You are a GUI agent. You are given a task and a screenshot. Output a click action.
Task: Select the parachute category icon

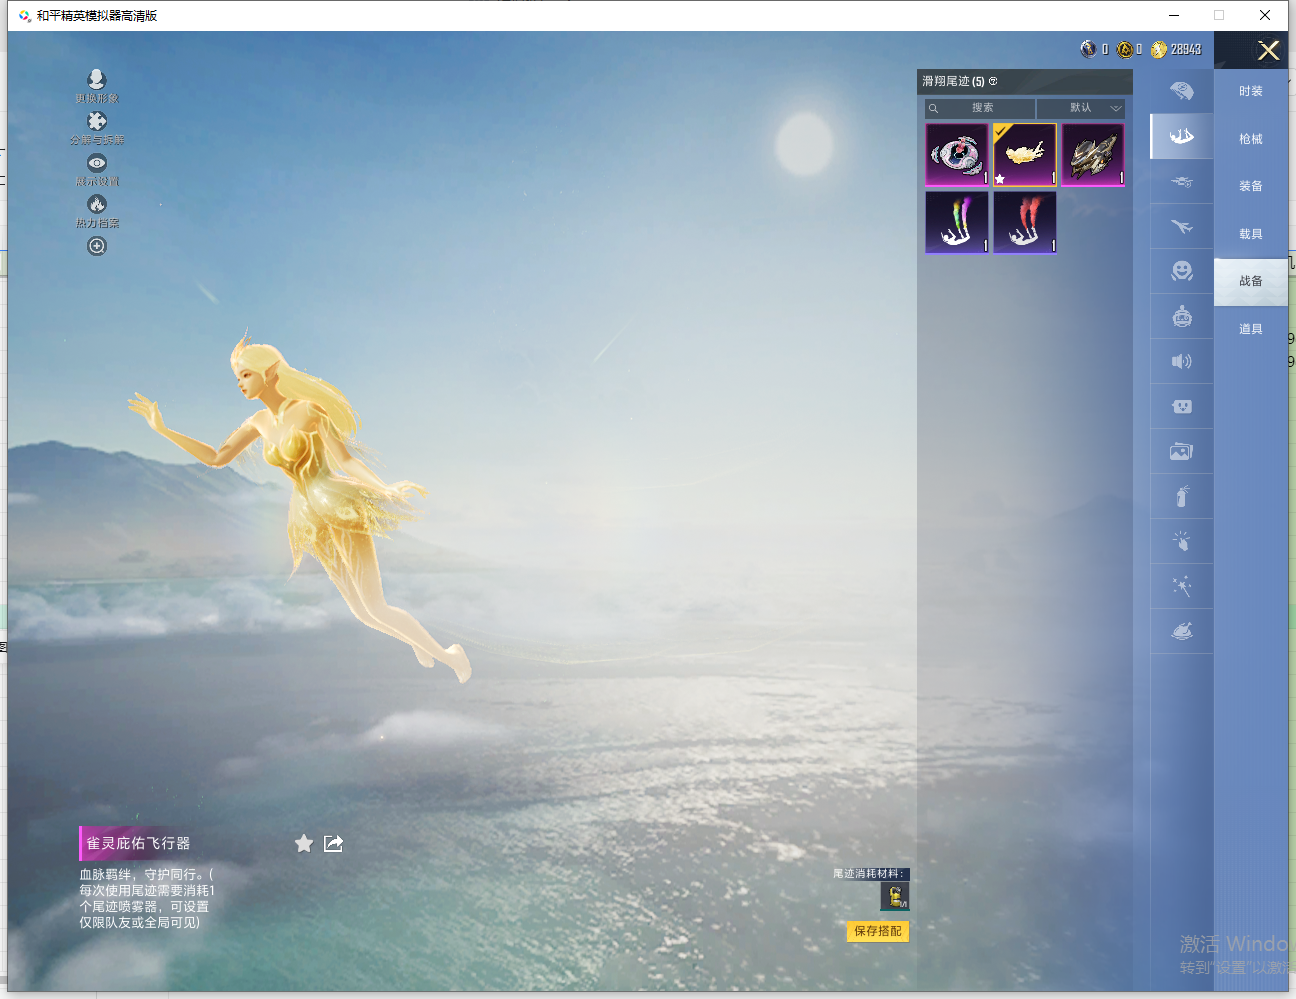click(x=1182, y=91)
